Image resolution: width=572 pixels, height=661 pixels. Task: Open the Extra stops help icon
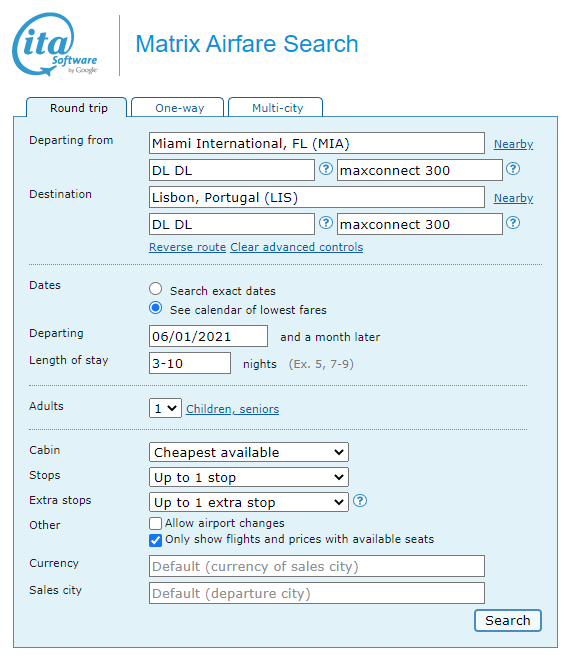click(x=360, y=501)
